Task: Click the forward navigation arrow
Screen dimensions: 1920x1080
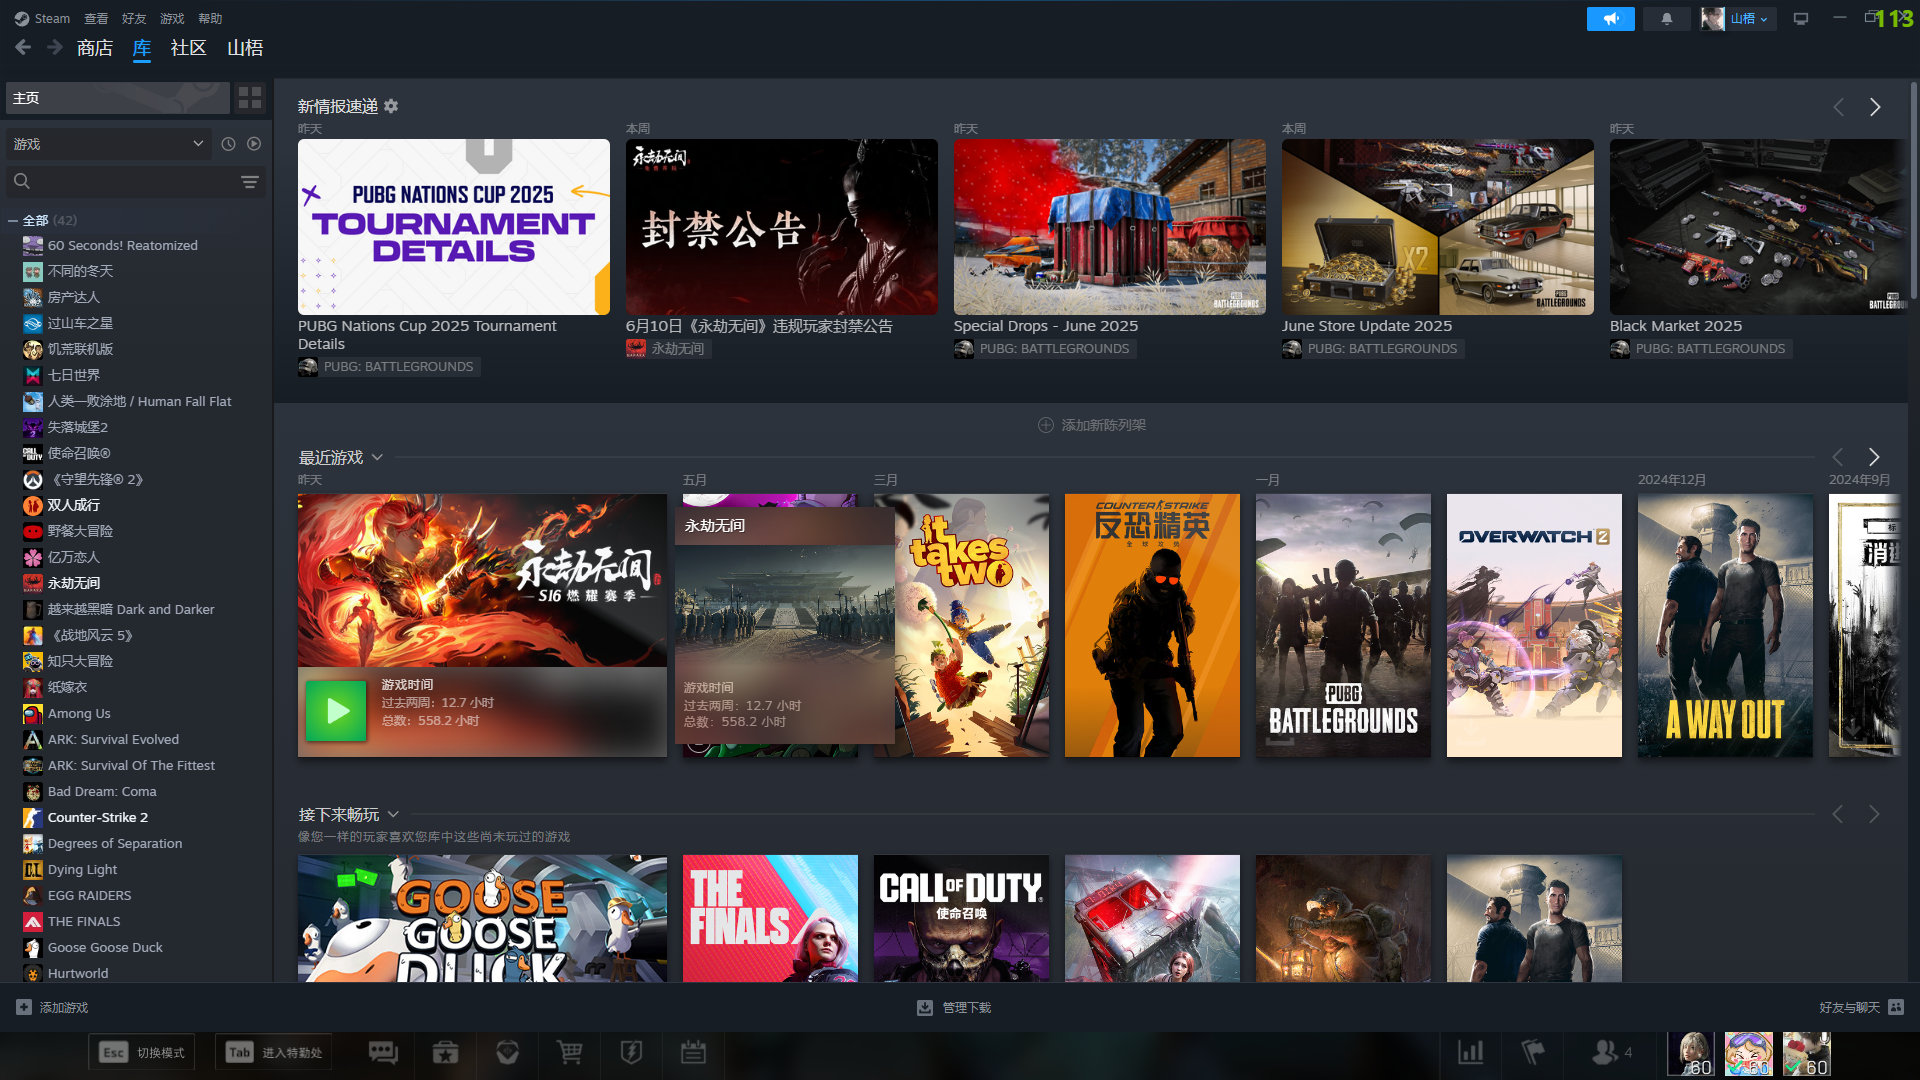Action: [x=55, y=47]
